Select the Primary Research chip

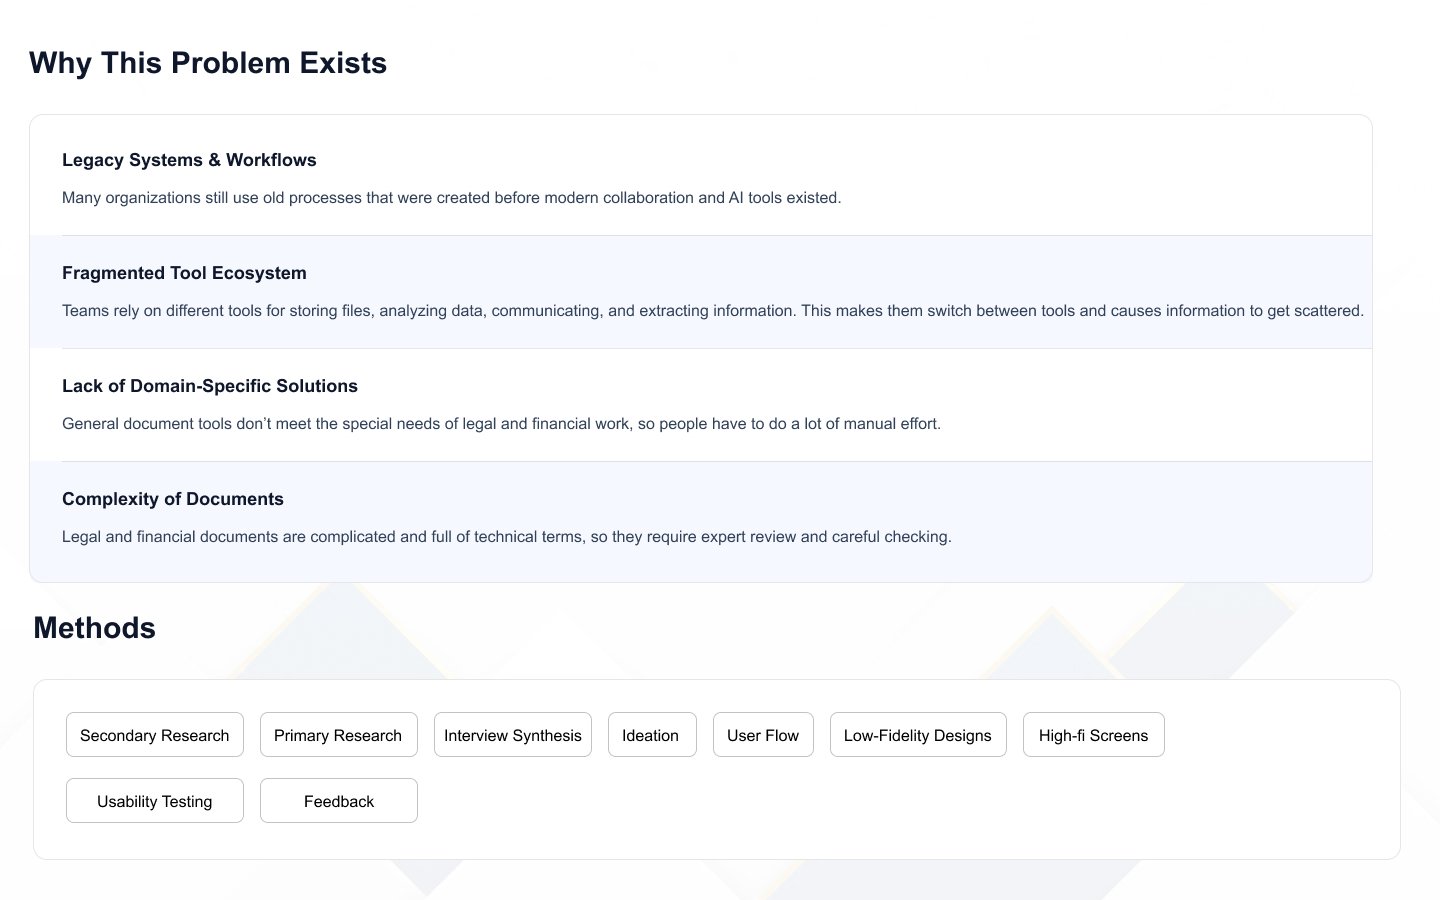coord(338,735)
